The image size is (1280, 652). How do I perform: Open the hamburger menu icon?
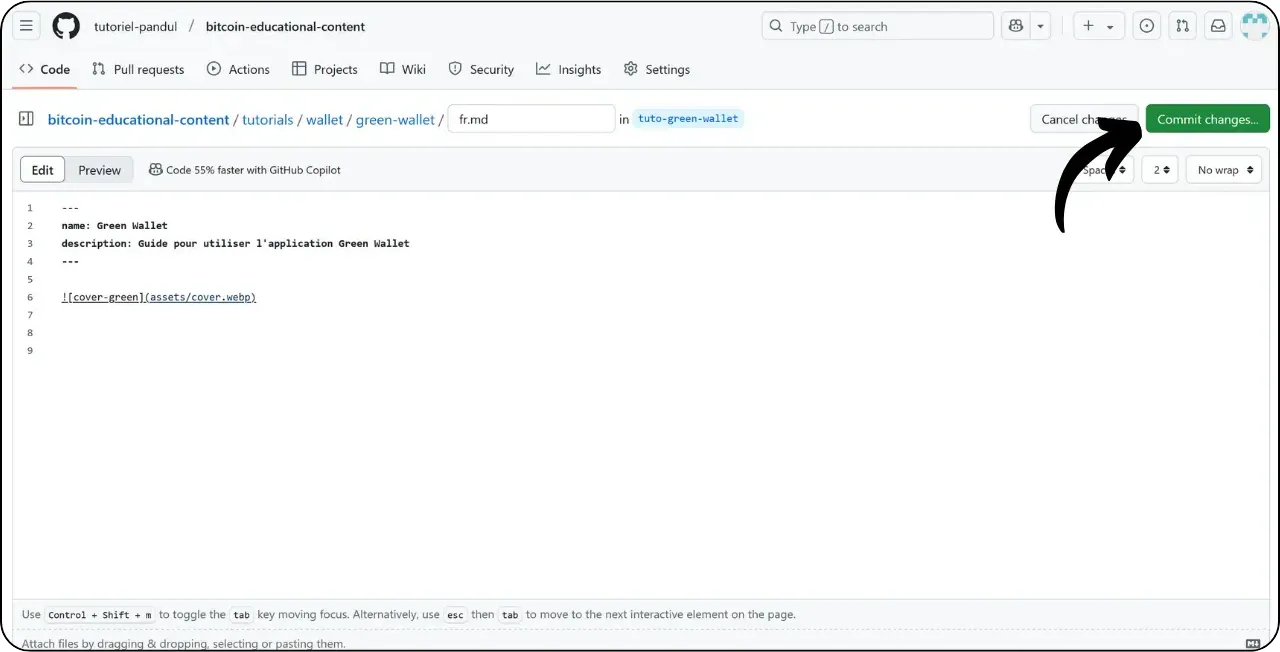26,25
